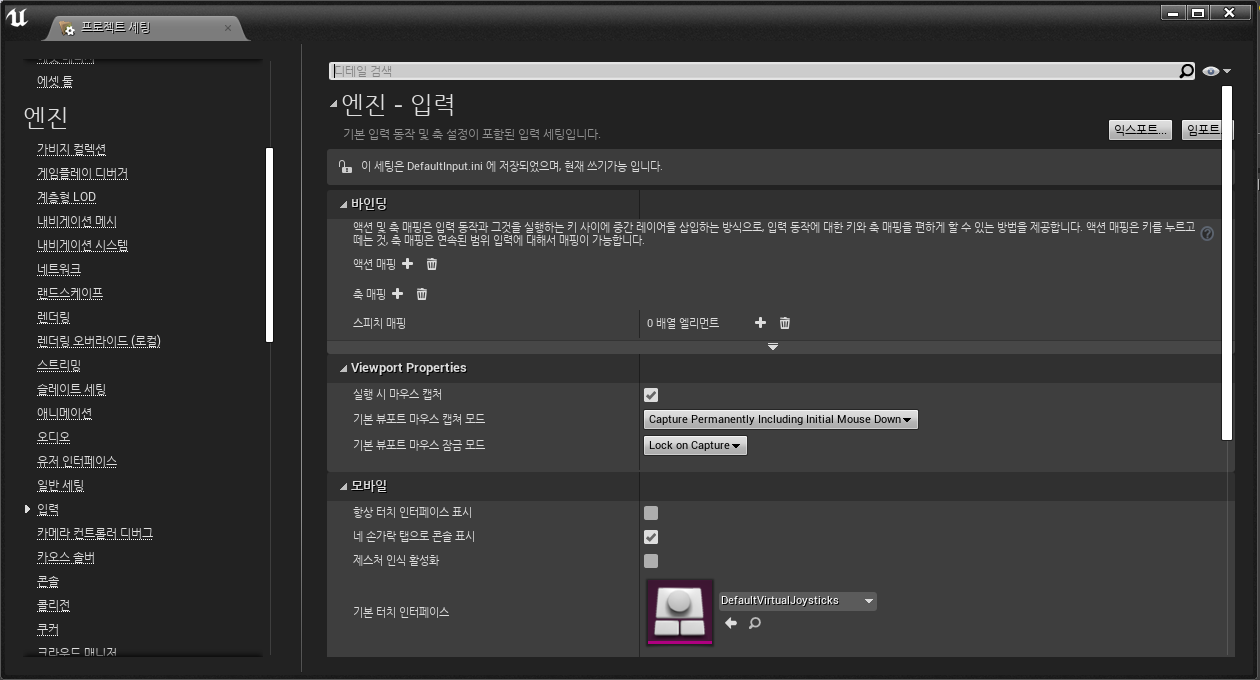Delete all 축 매핑 with trash icon
1260x680 pixels.
422,294
